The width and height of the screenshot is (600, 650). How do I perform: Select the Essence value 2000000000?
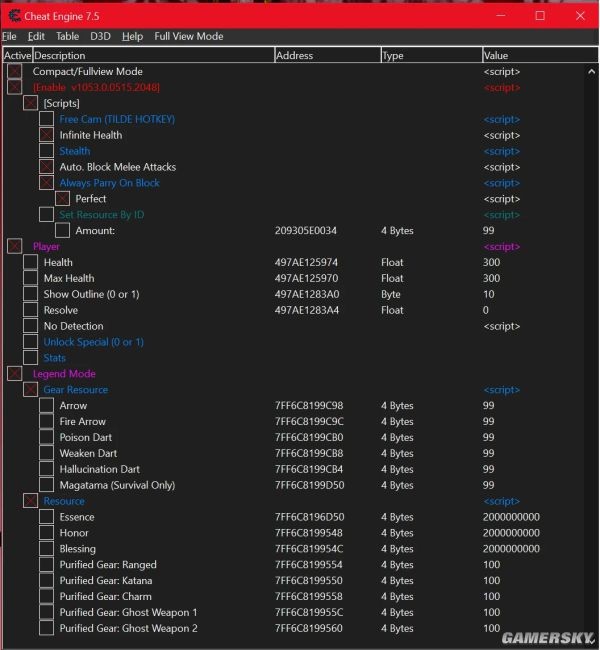[511, 517]
